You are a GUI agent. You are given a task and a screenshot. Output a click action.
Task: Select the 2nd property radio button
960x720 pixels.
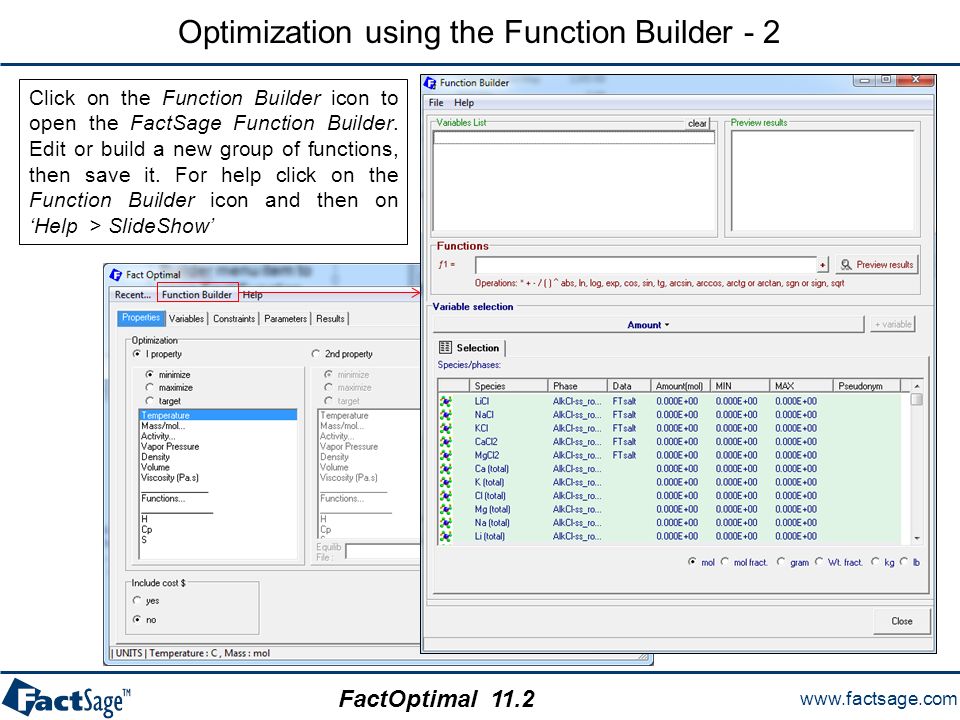tap(315, 354)
